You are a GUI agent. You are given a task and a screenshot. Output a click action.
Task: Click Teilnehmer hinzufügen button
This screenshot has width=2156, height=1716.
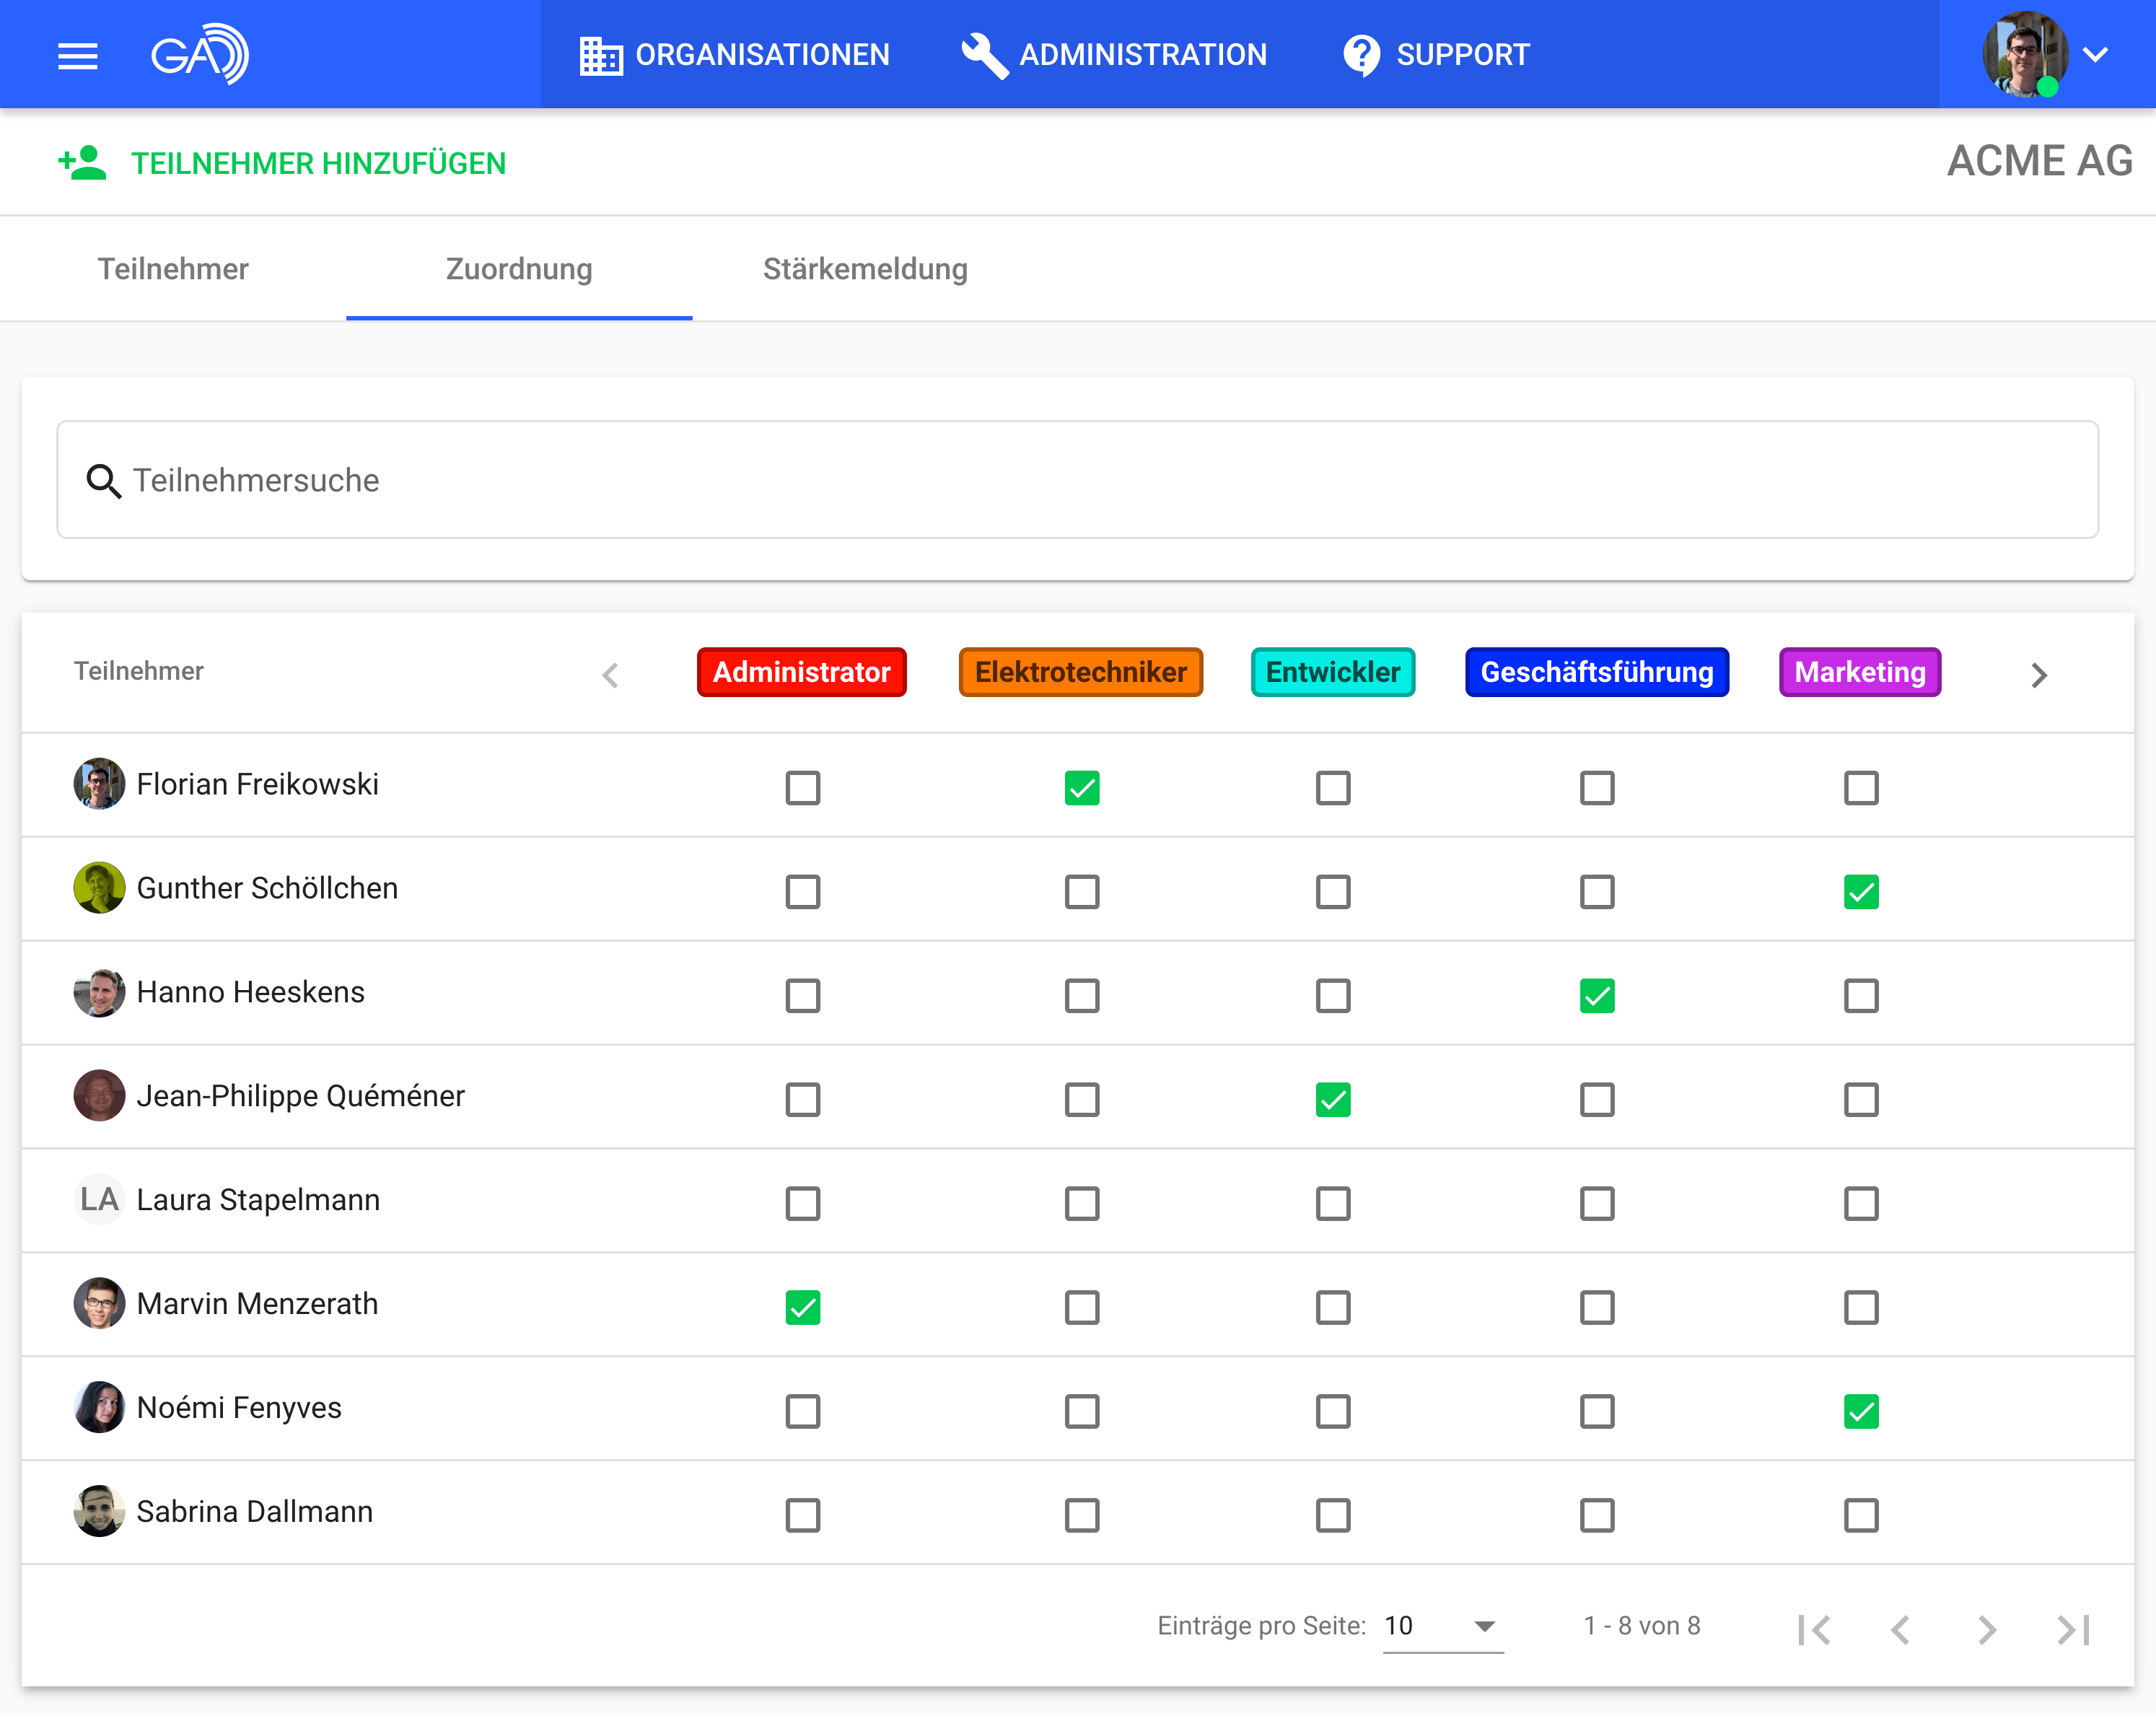tap(318, 163)
